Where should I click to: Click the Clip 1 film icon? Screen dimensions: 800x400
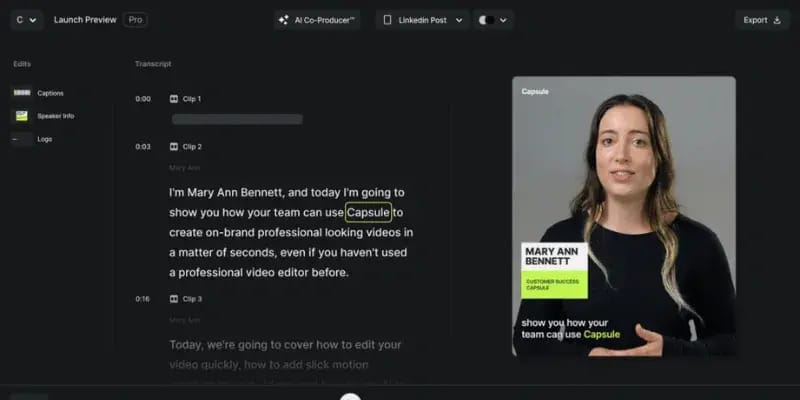[174, 99]
